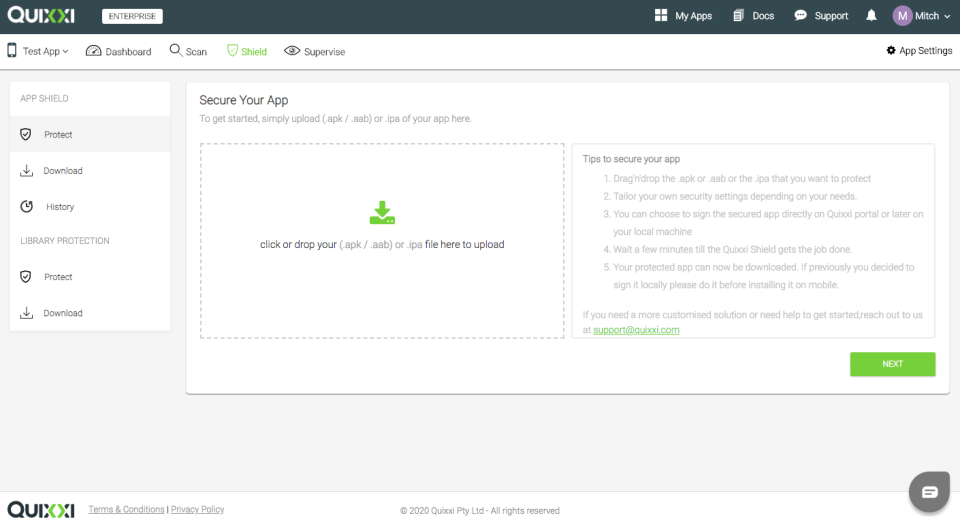Click the Support chat bubble icon
This screenshot has height=524, width=960.
(800, 15)
